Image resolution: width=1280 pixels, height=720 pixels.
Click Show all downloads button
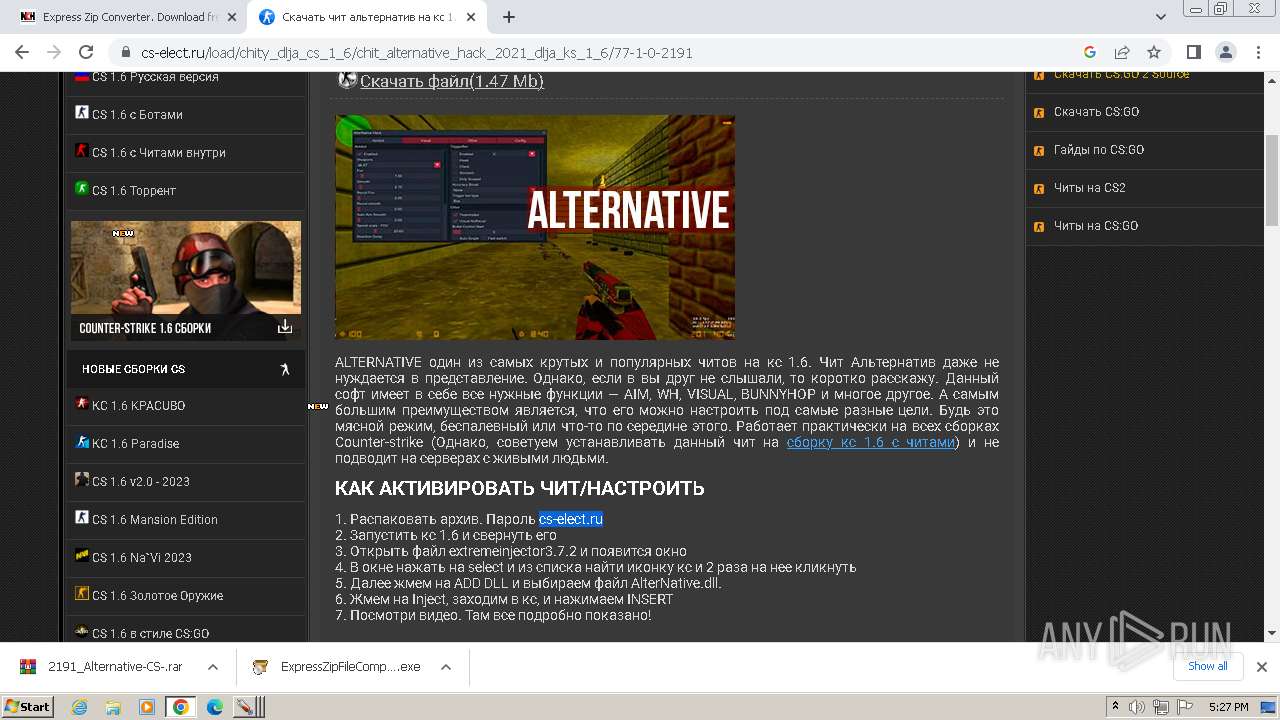click(1208, 667)
